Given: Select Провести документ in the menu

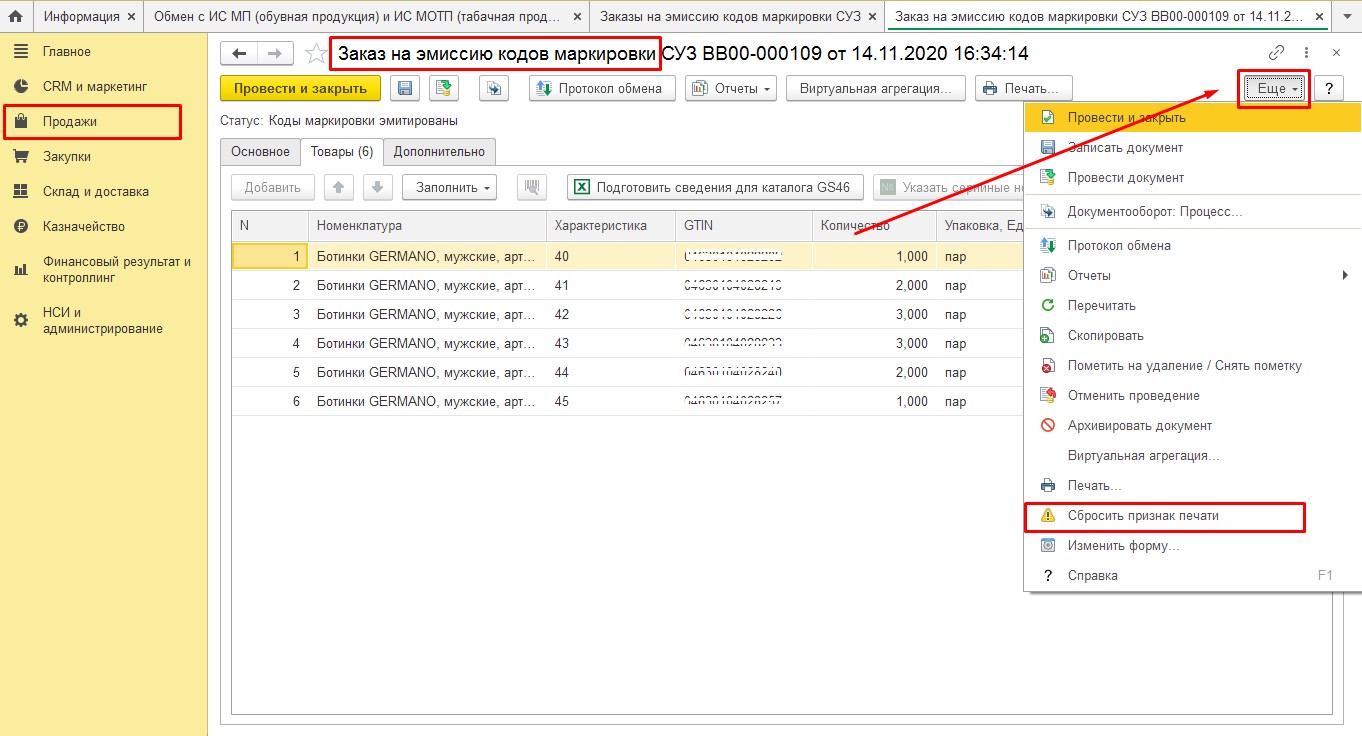Looking at the screenshot, I should pos(1192,177).
